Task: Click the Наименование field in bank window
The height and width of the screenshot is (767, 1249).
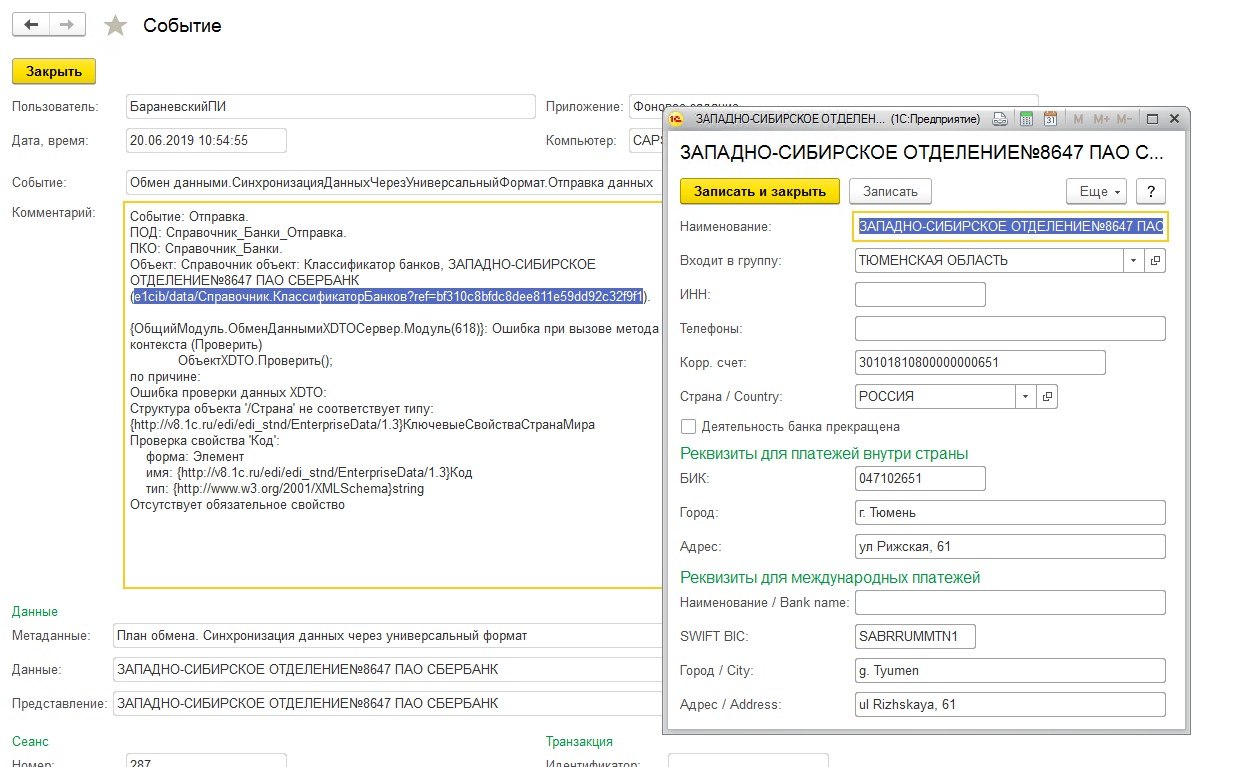Action: 1011,227
